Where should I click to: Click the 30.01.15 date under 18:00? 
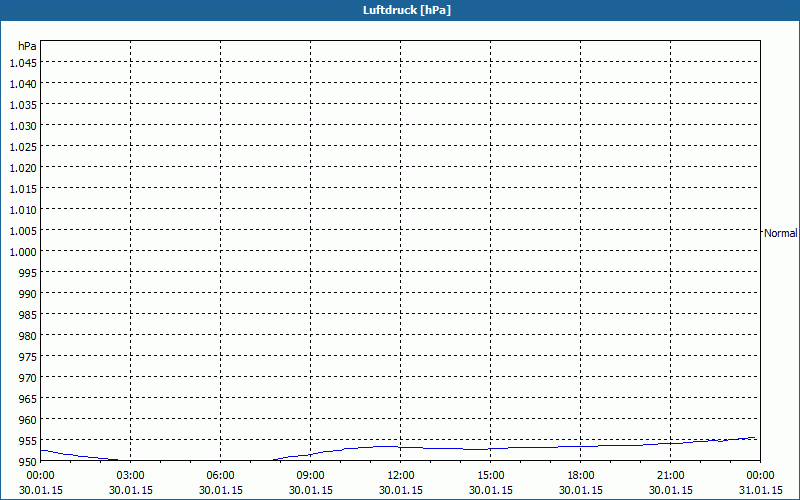click(x=581, y=490)
